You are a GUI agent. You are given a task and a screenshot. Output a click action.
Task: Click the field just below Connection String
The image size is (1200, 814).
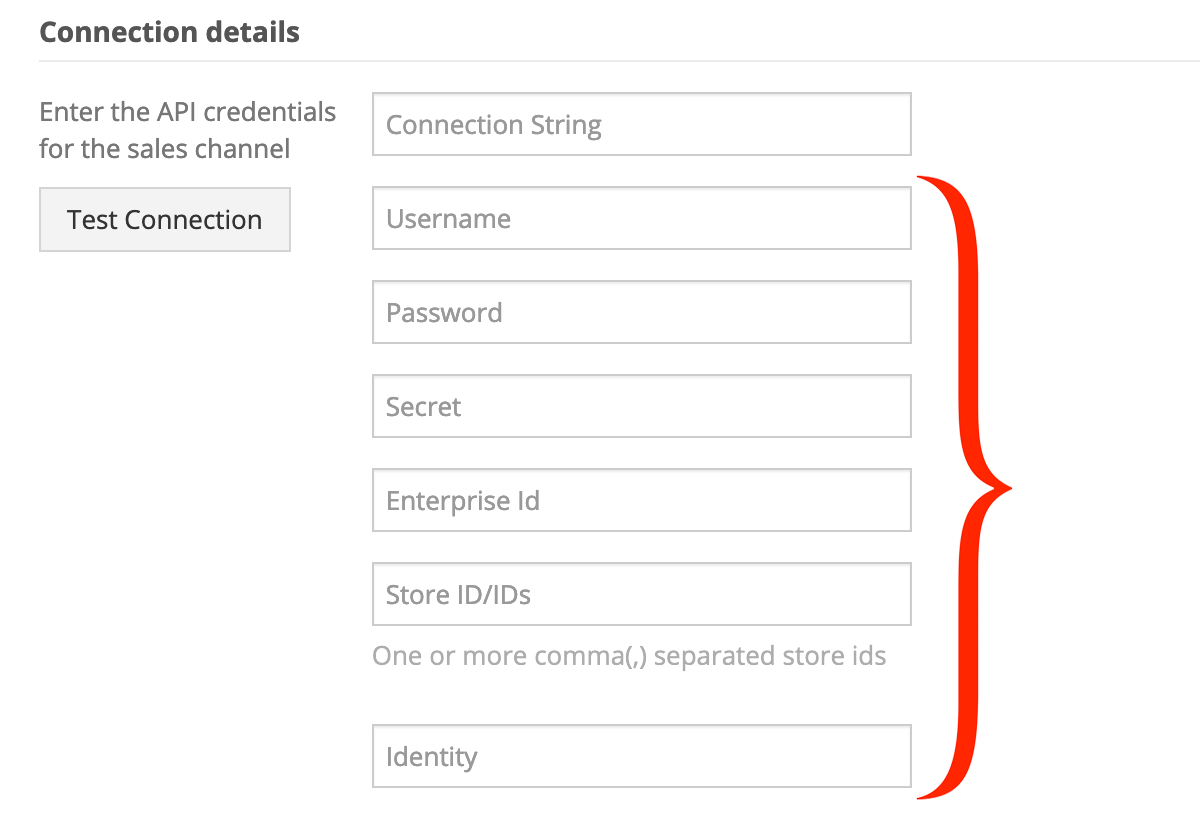click(x=642, y=218)
